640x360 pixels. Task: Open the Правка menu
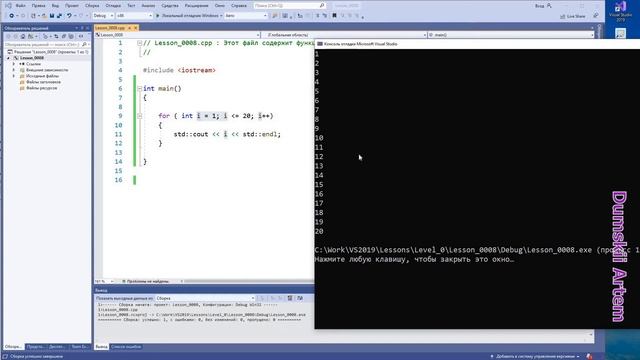point(38,6)
